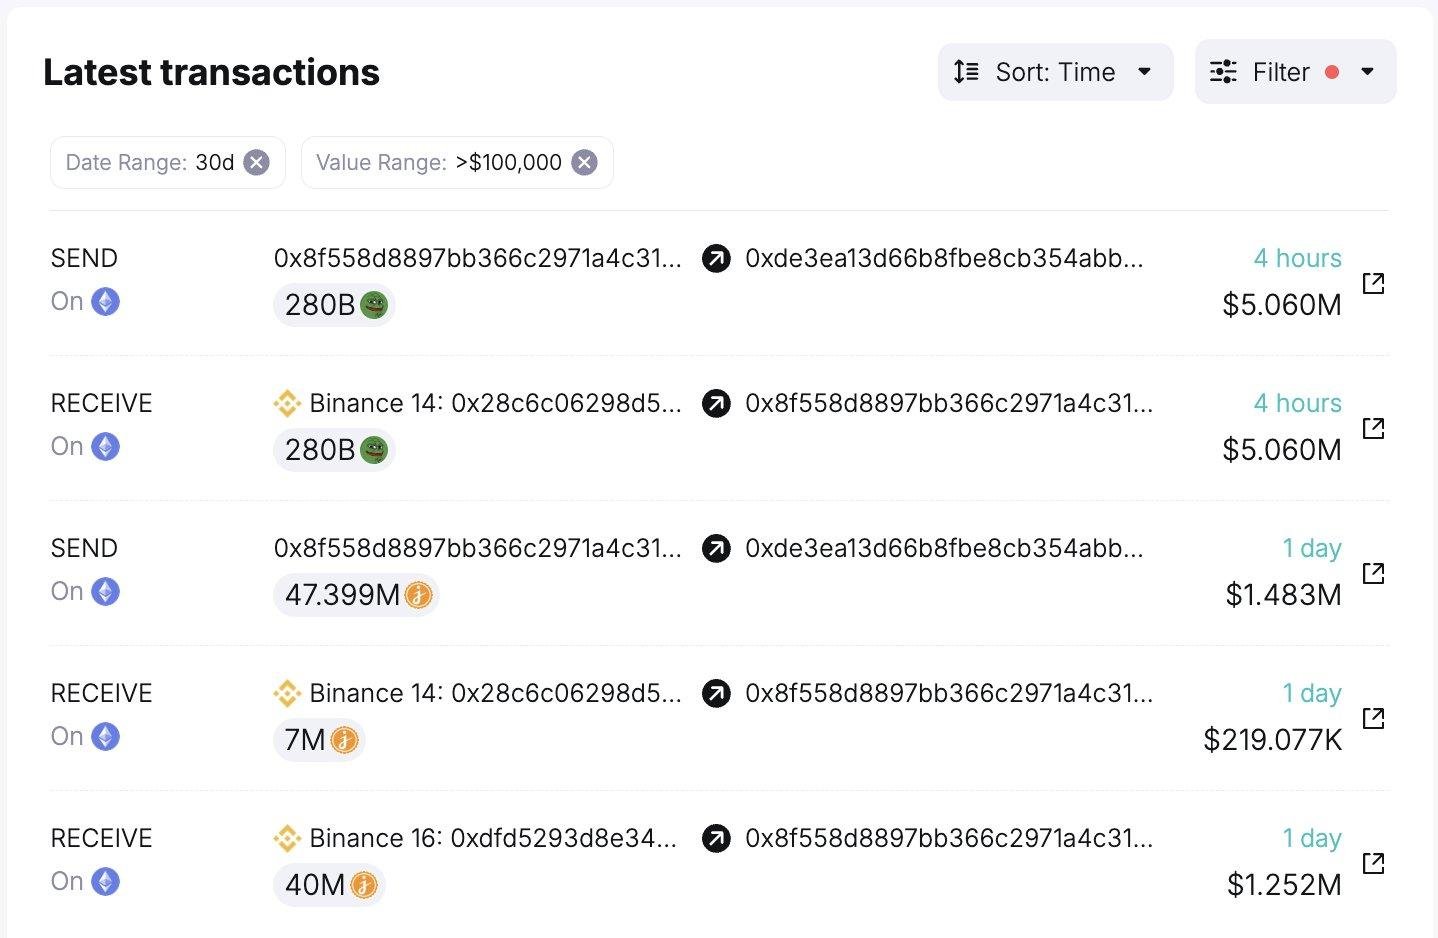Open external link for $1.483M SEND transaction
Screen dimensions: 1438x938
(1374, 573)
